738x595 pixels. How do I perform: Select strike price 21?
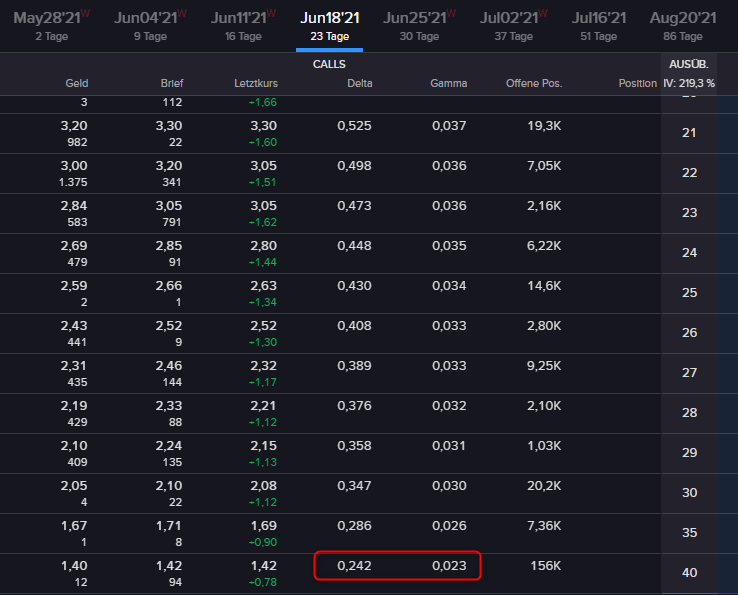(689, 133)
